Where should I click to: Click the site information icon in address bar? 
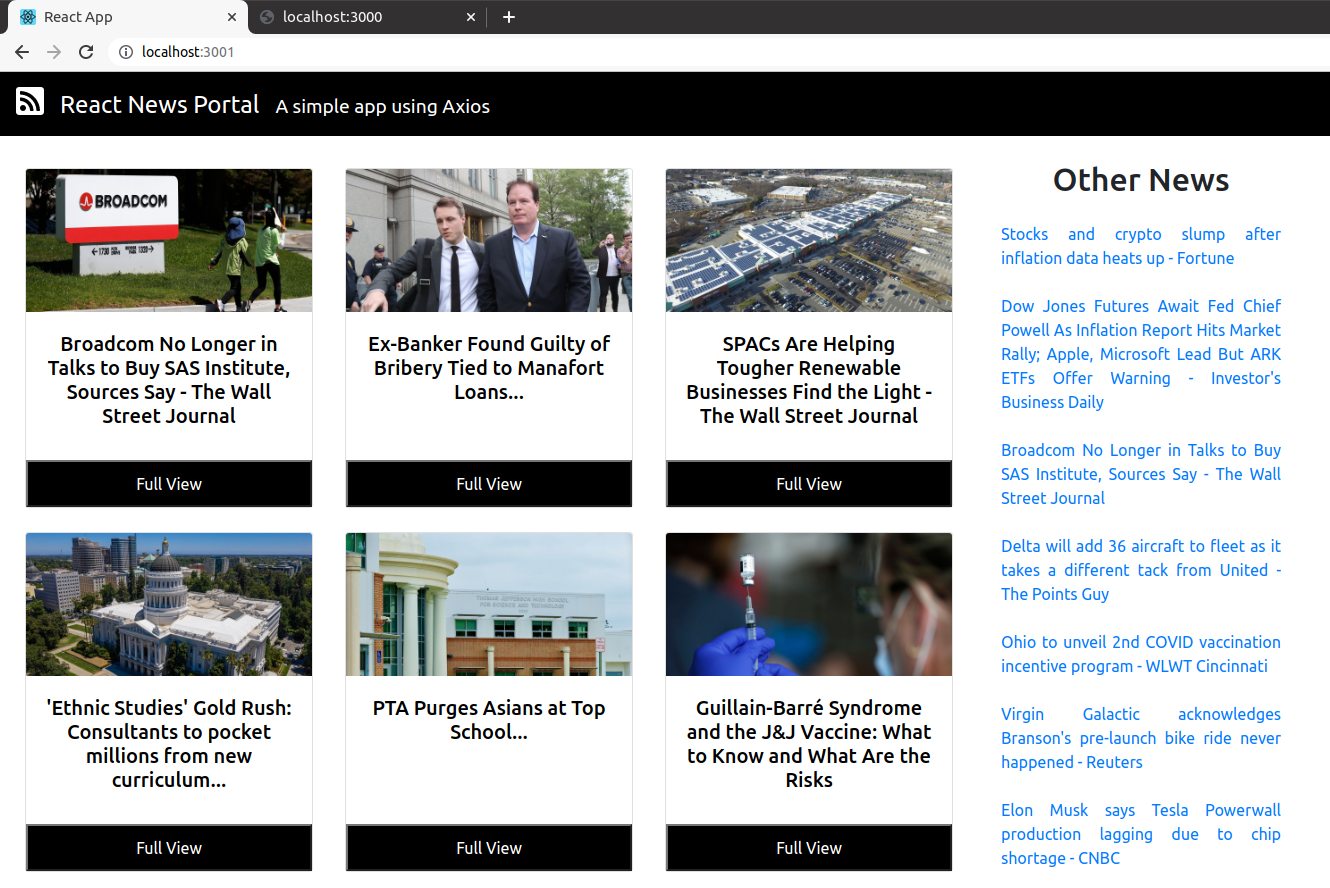click(x=126, y=52)
